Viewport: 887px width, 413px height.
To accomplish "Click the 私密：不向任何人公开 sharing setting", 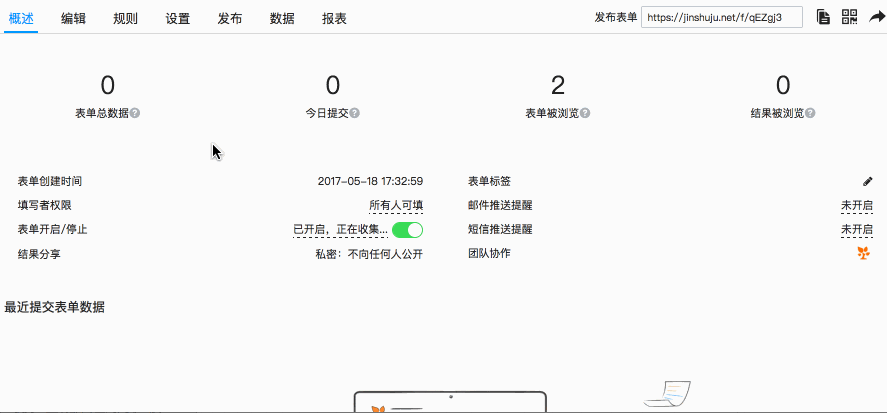I will (x=369, y=254).
